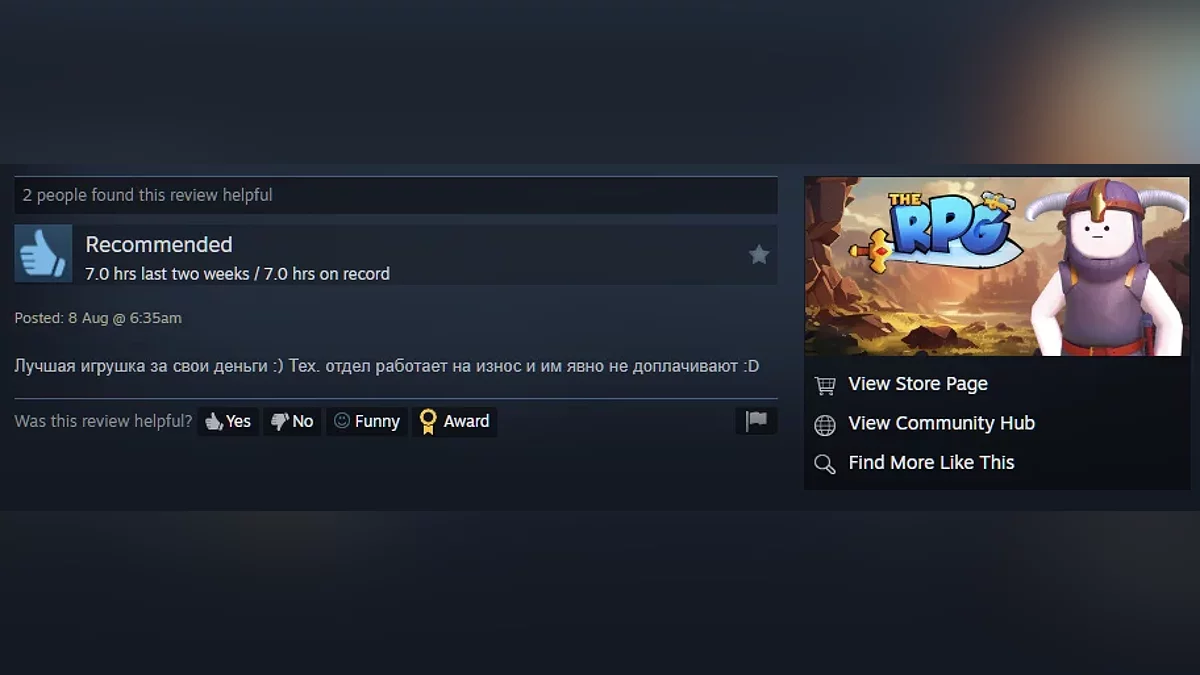
Task: Vote Yes on the review's helpfulness
Action: tap(228, 421)
